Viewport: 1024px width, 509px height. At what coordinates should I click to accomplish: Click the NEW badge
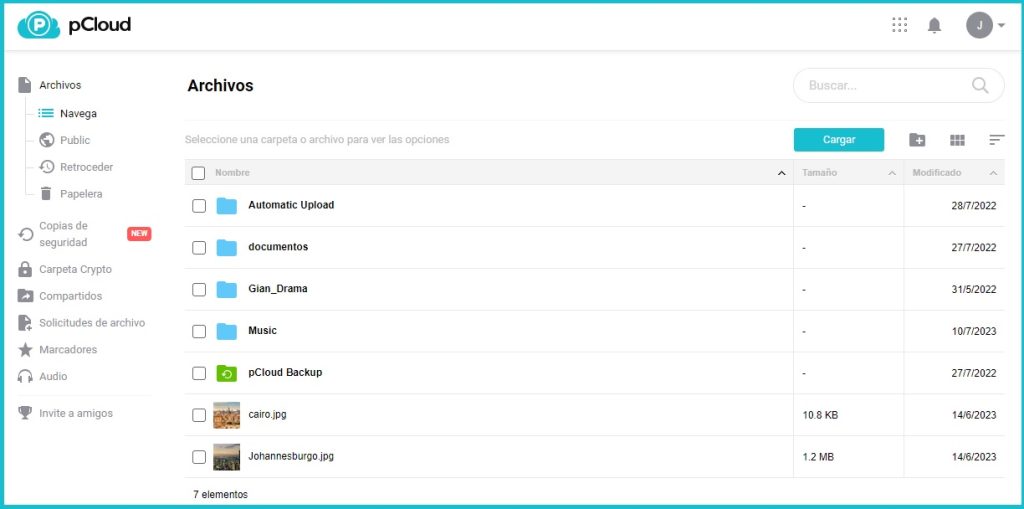(139, 234)
